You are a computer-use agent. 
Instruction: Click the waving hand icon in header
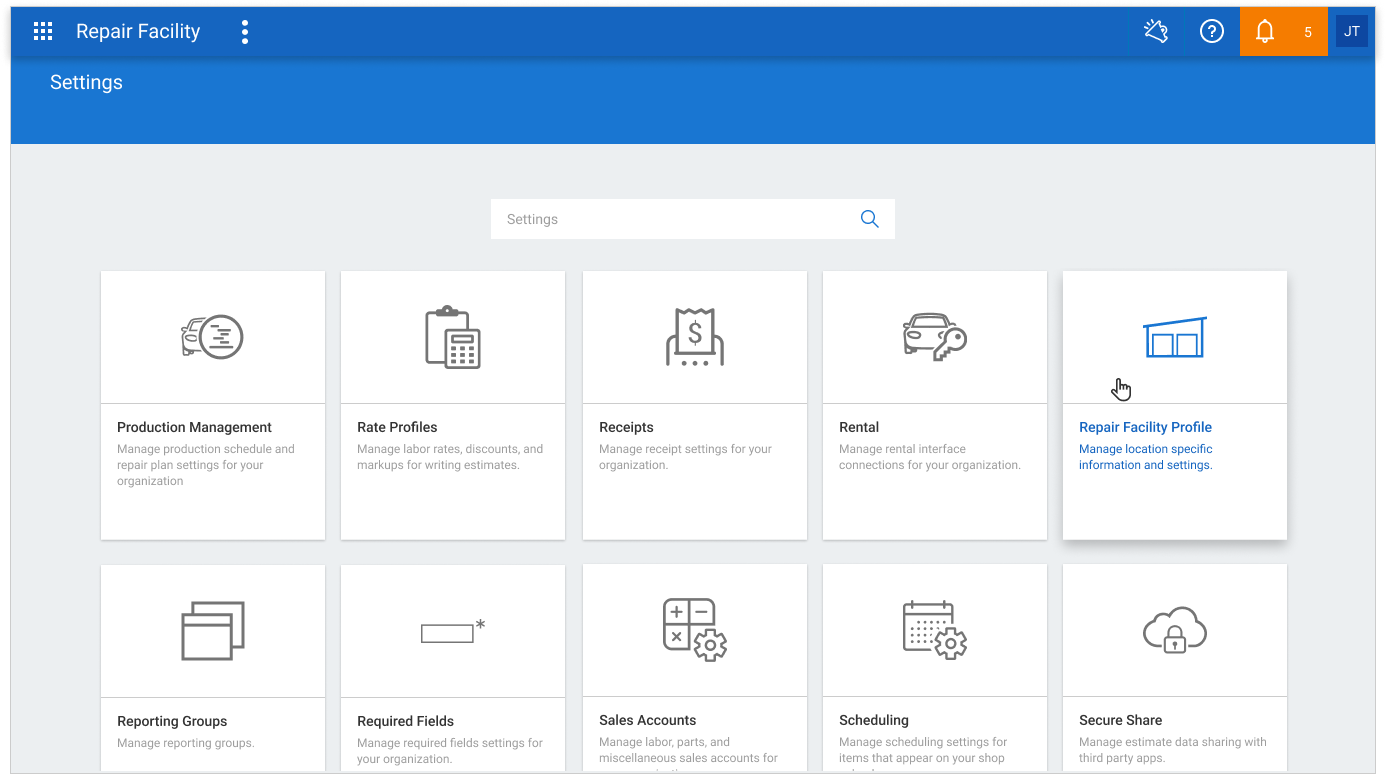[1156, 32]
